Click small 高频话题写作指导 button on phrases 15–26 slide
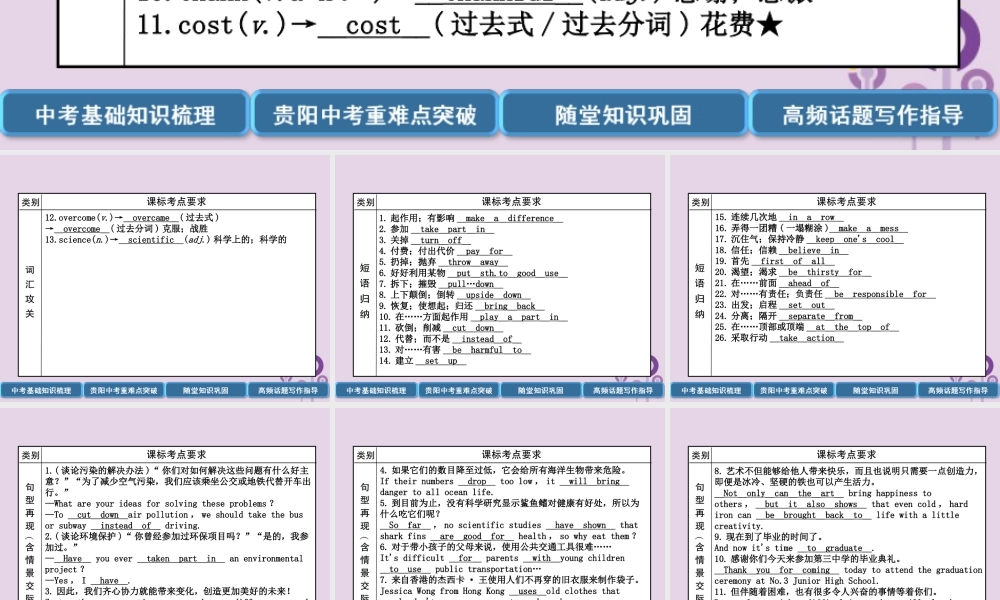1000x600 pixels. click(958, 390)
